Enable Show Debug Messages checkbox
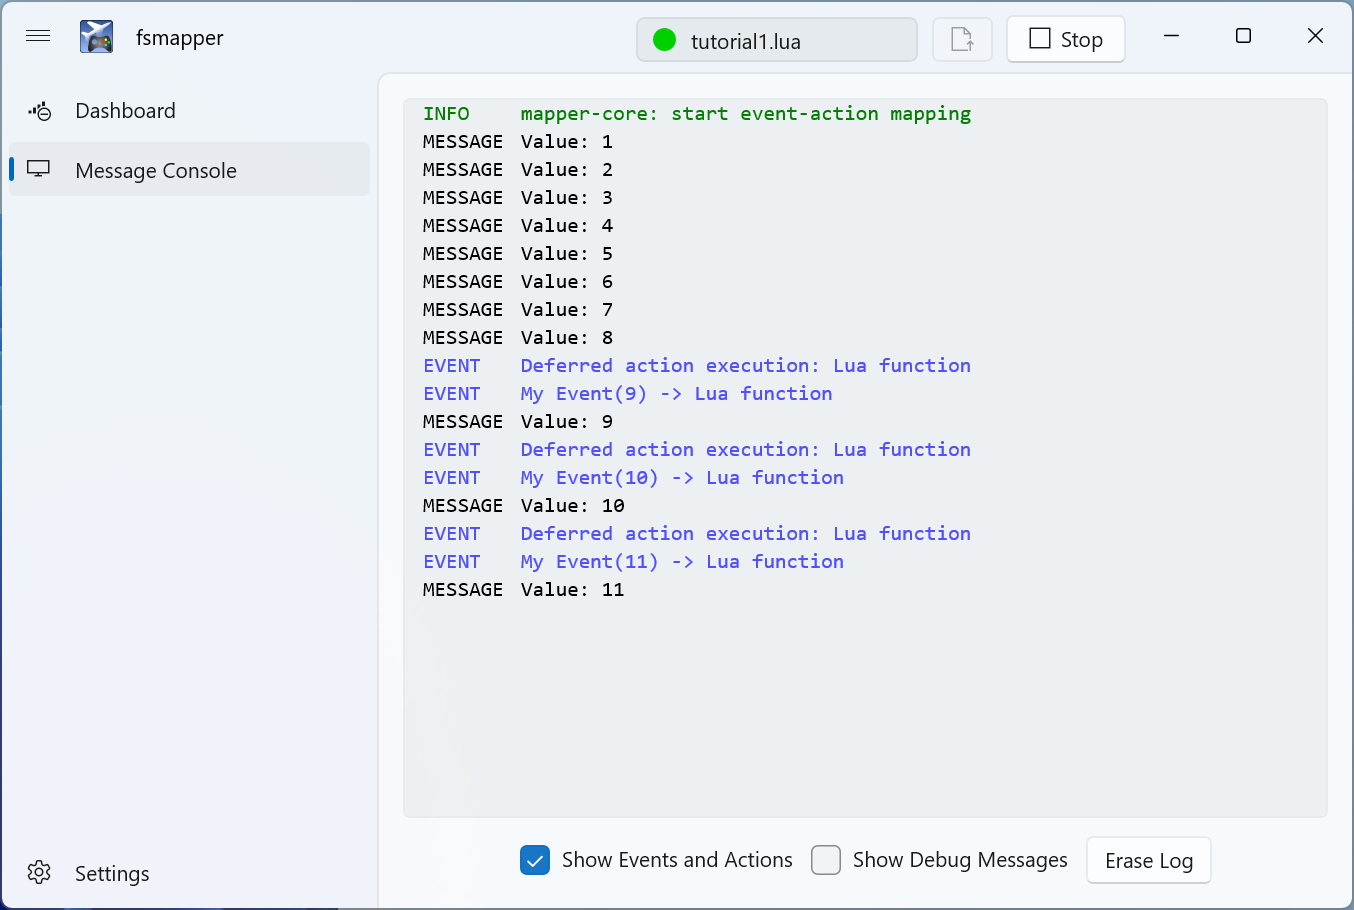This screenshot has width=1354, height=910. 826,860
